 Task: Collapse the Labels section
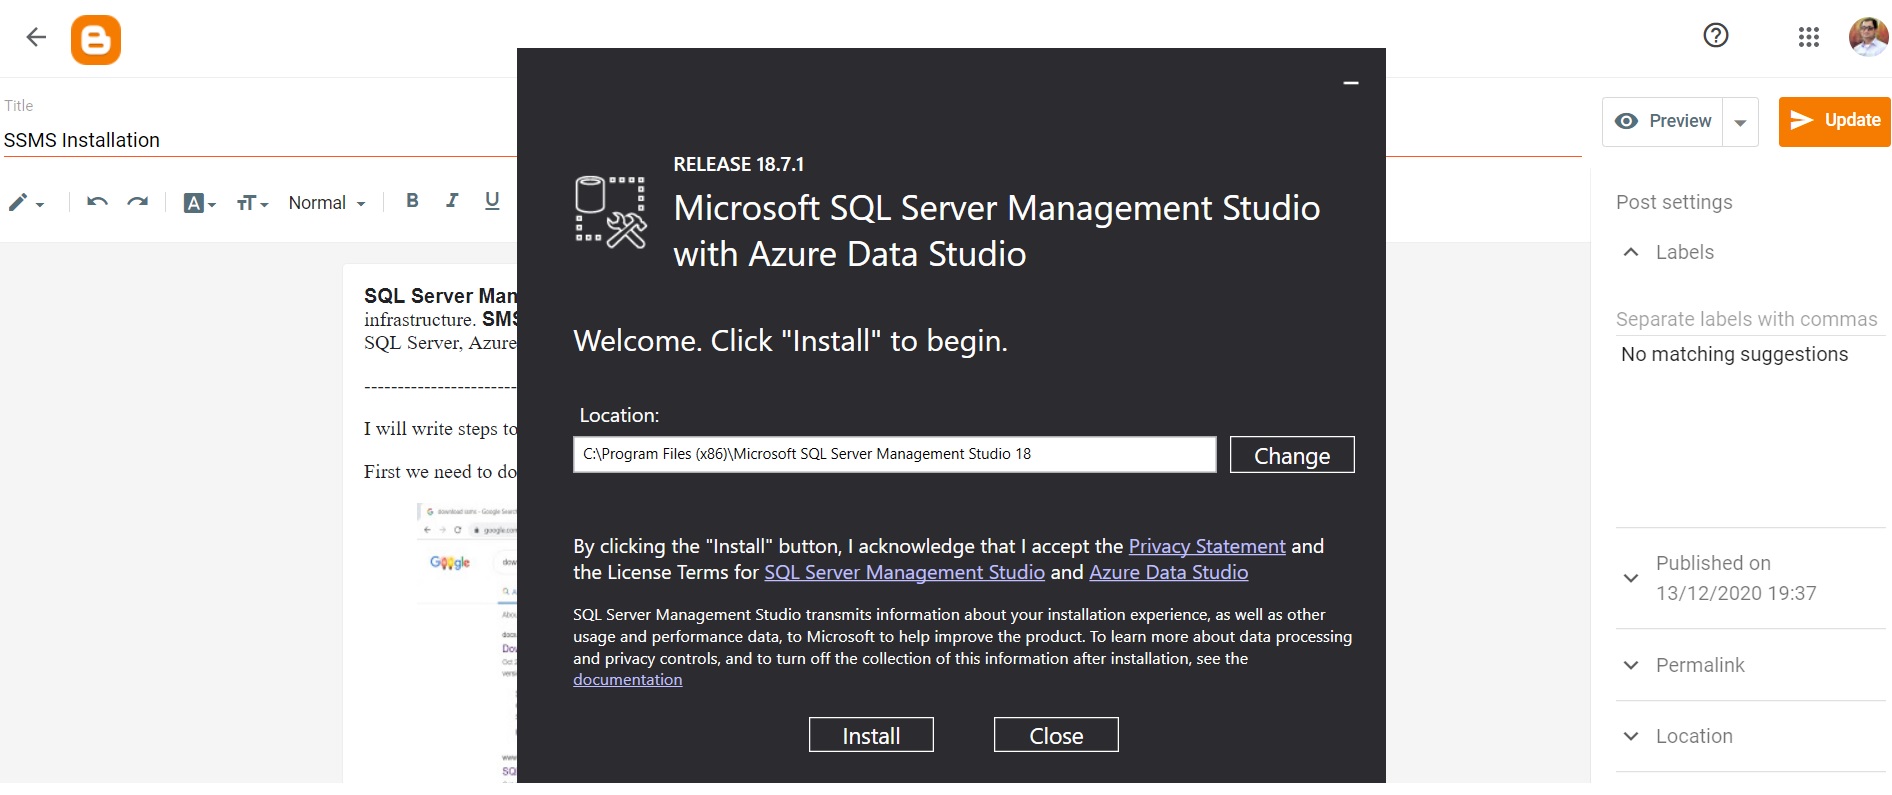pyautogui.click(x=1630, y=252)
